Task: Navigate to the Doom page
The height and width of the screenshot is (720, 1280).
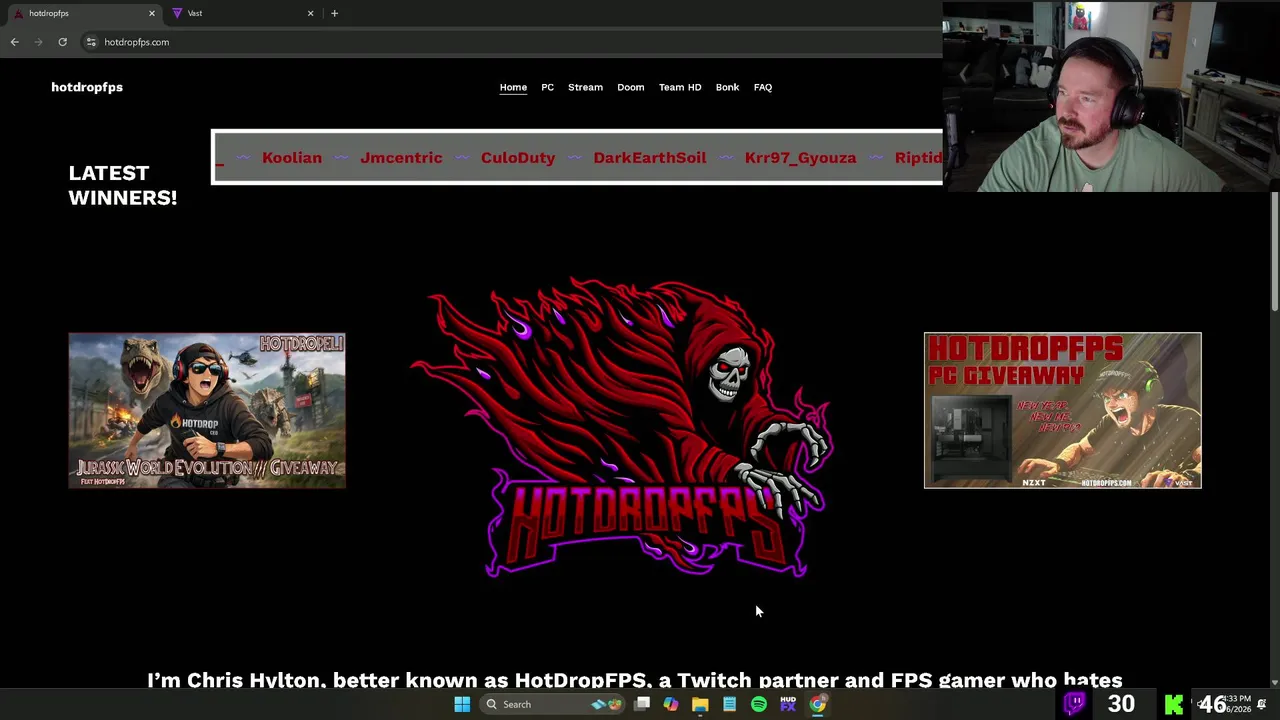Action: (x=630, y=87)
